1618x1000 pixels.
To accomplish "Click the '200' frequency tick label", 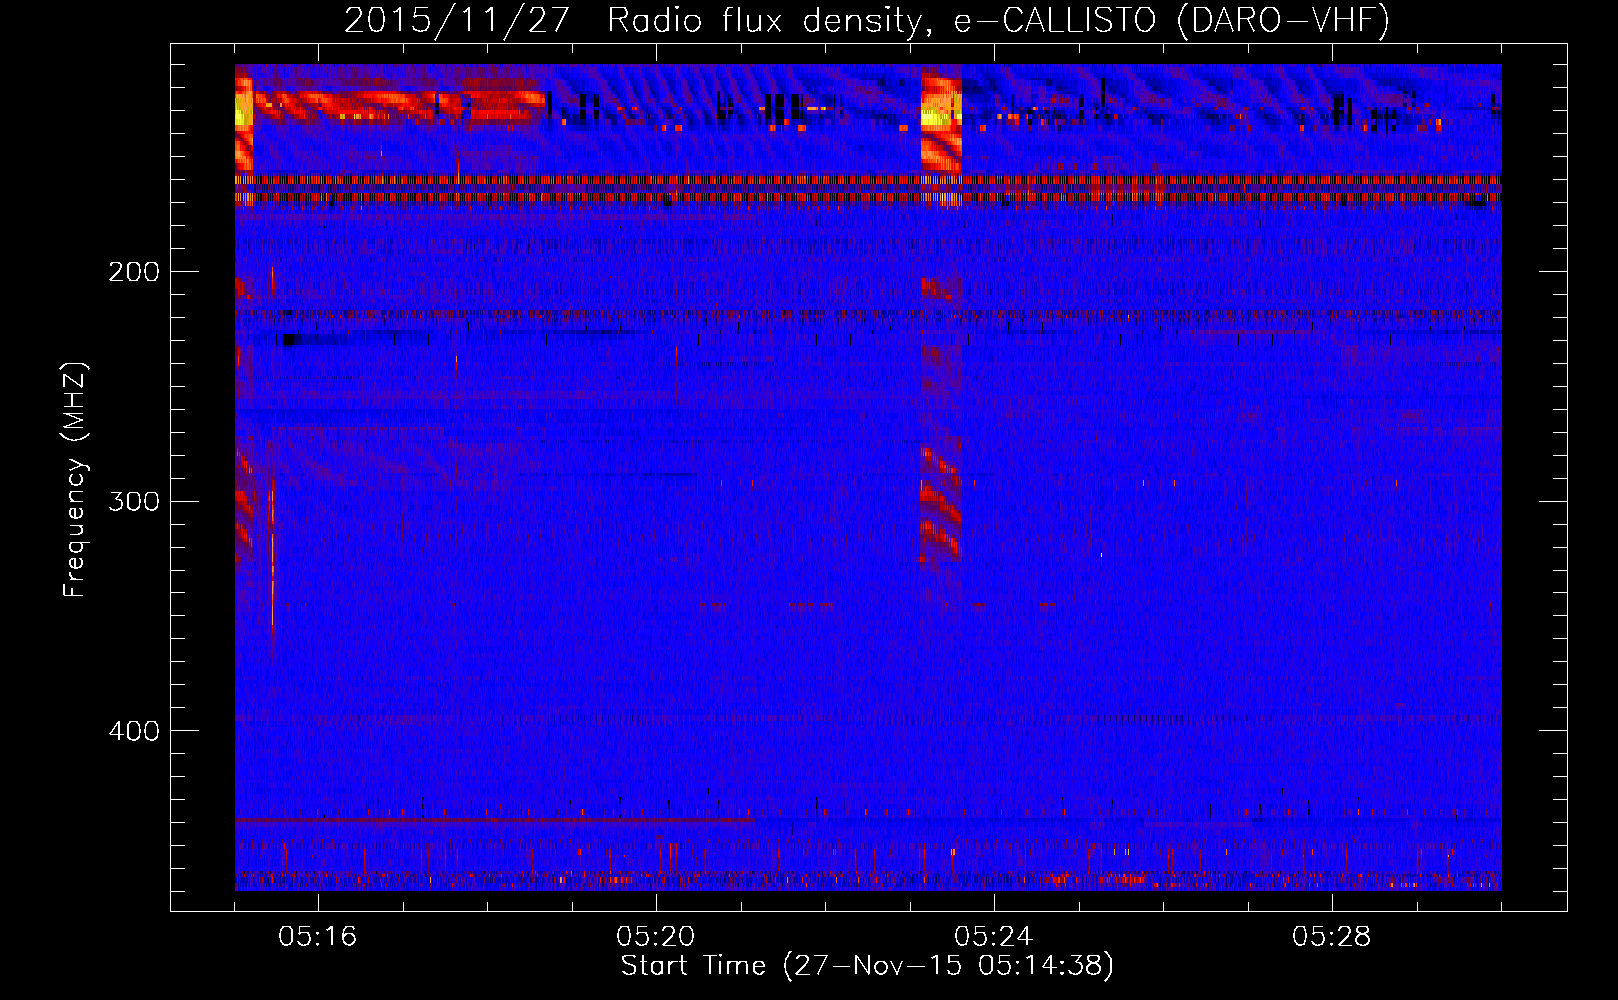I will coord(134,272).
